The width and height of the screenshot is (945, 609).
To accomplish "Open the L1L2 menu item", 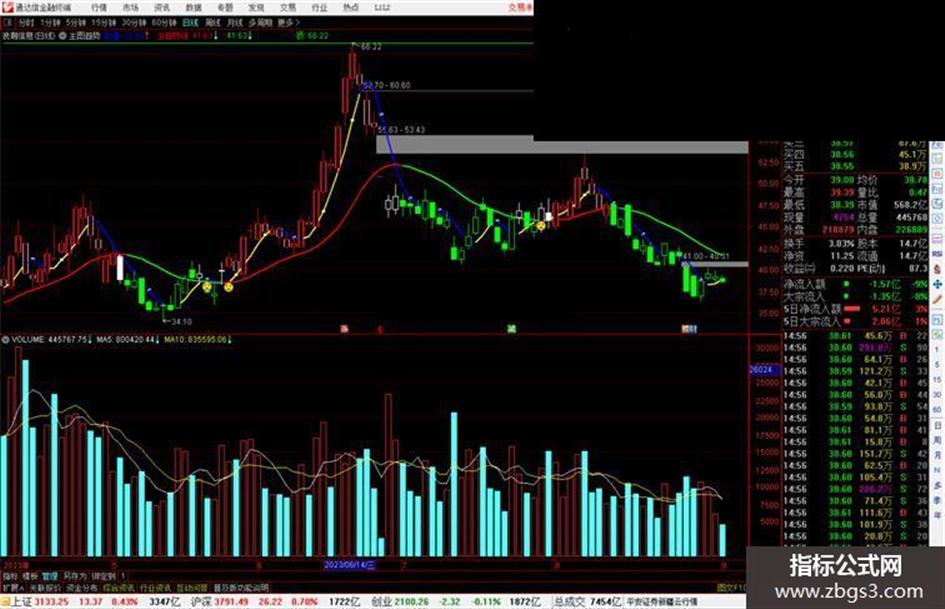I will click(x=382, y=8).
